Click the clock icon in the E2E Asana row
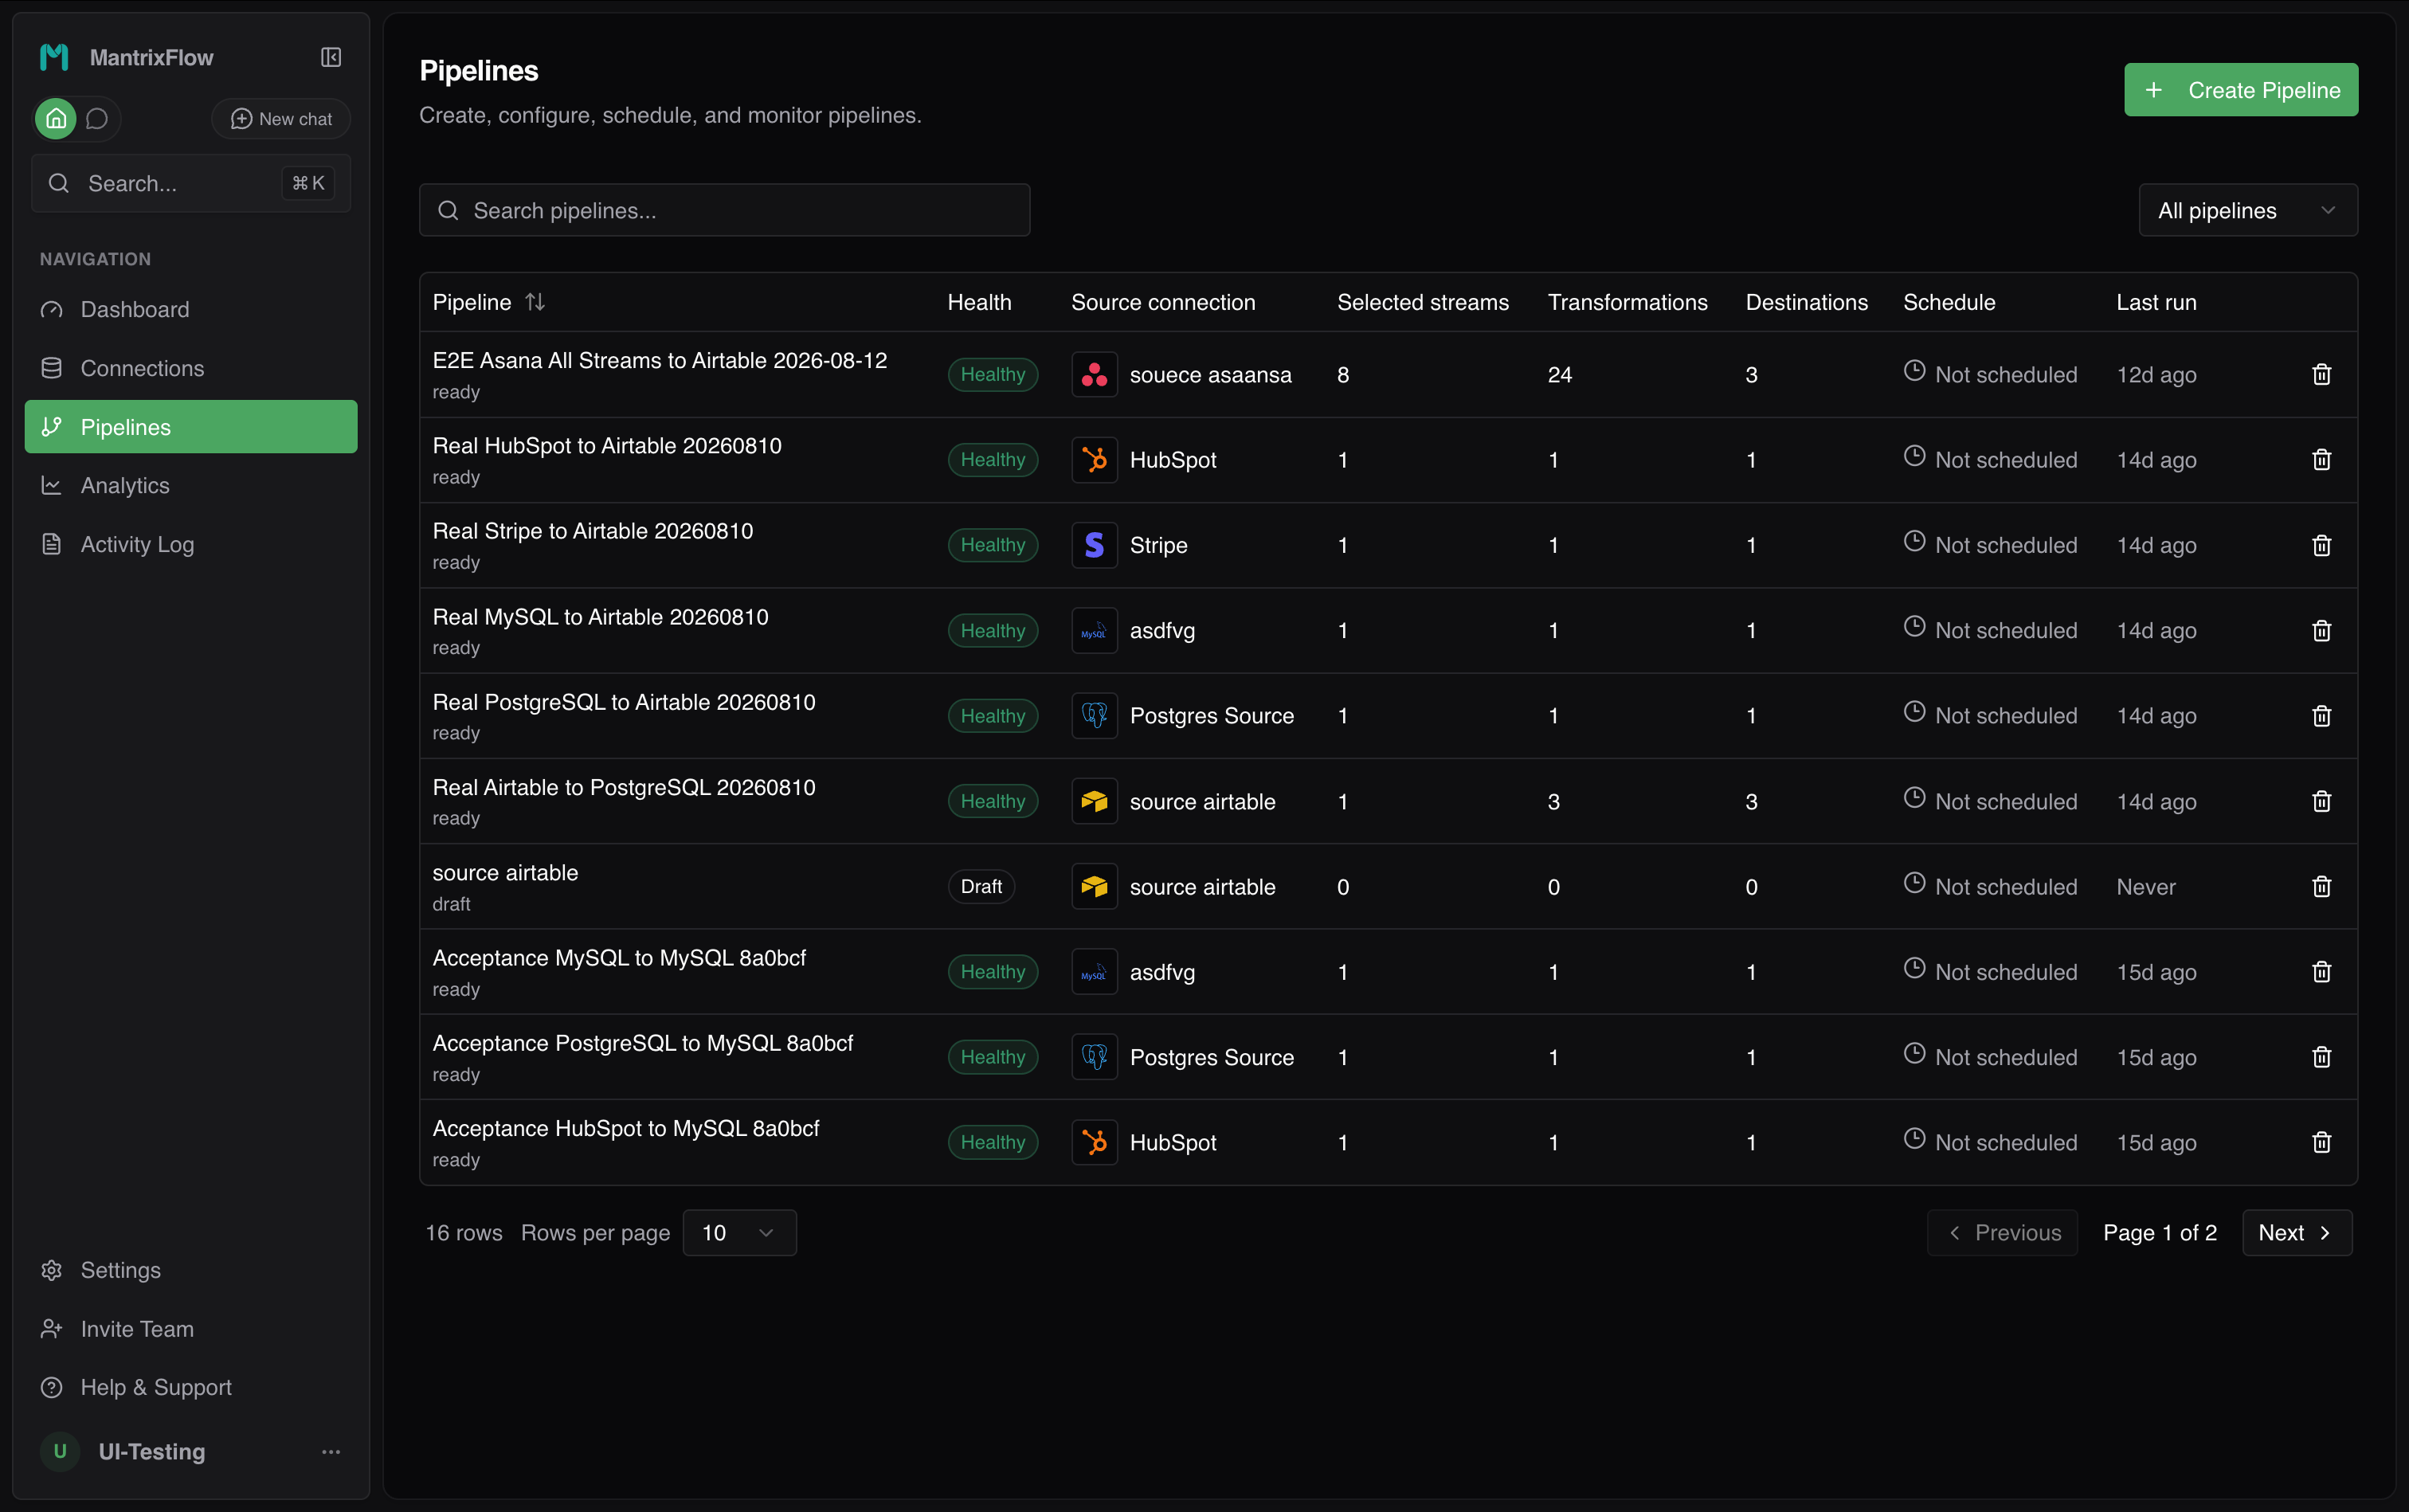Screen dimensions: 2409x1512 (1914, 371)
